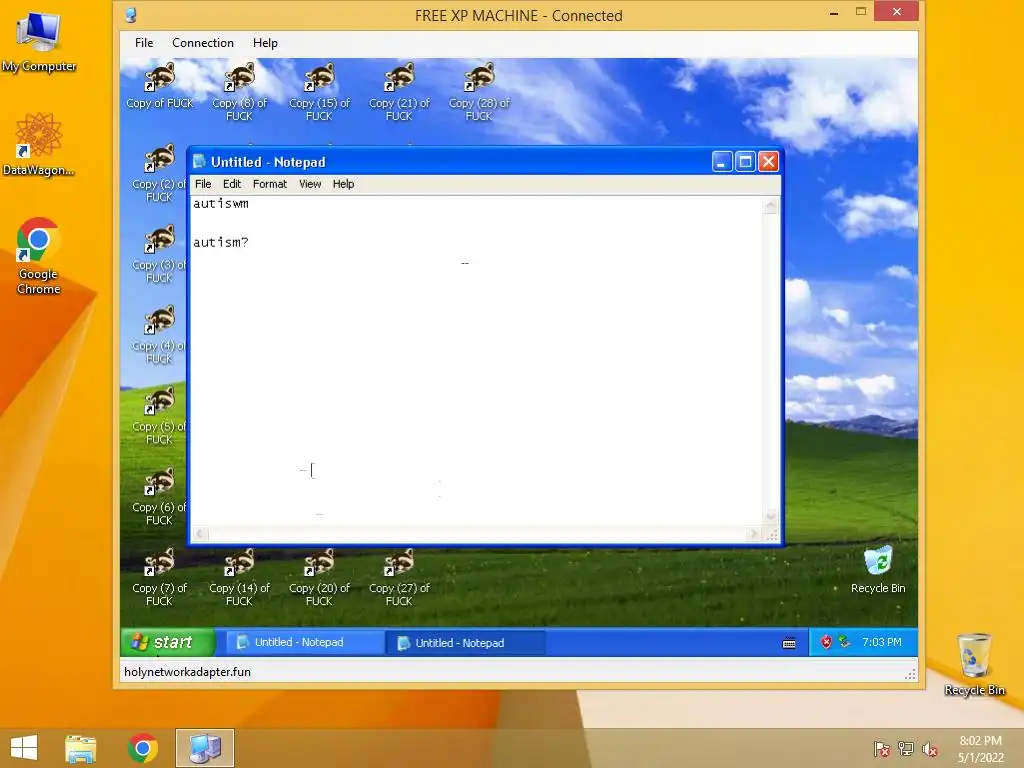This screenshot has height=768, width=1024.
Task: Click the 'autiswm' line in Notepad
Action: (221, 204)
